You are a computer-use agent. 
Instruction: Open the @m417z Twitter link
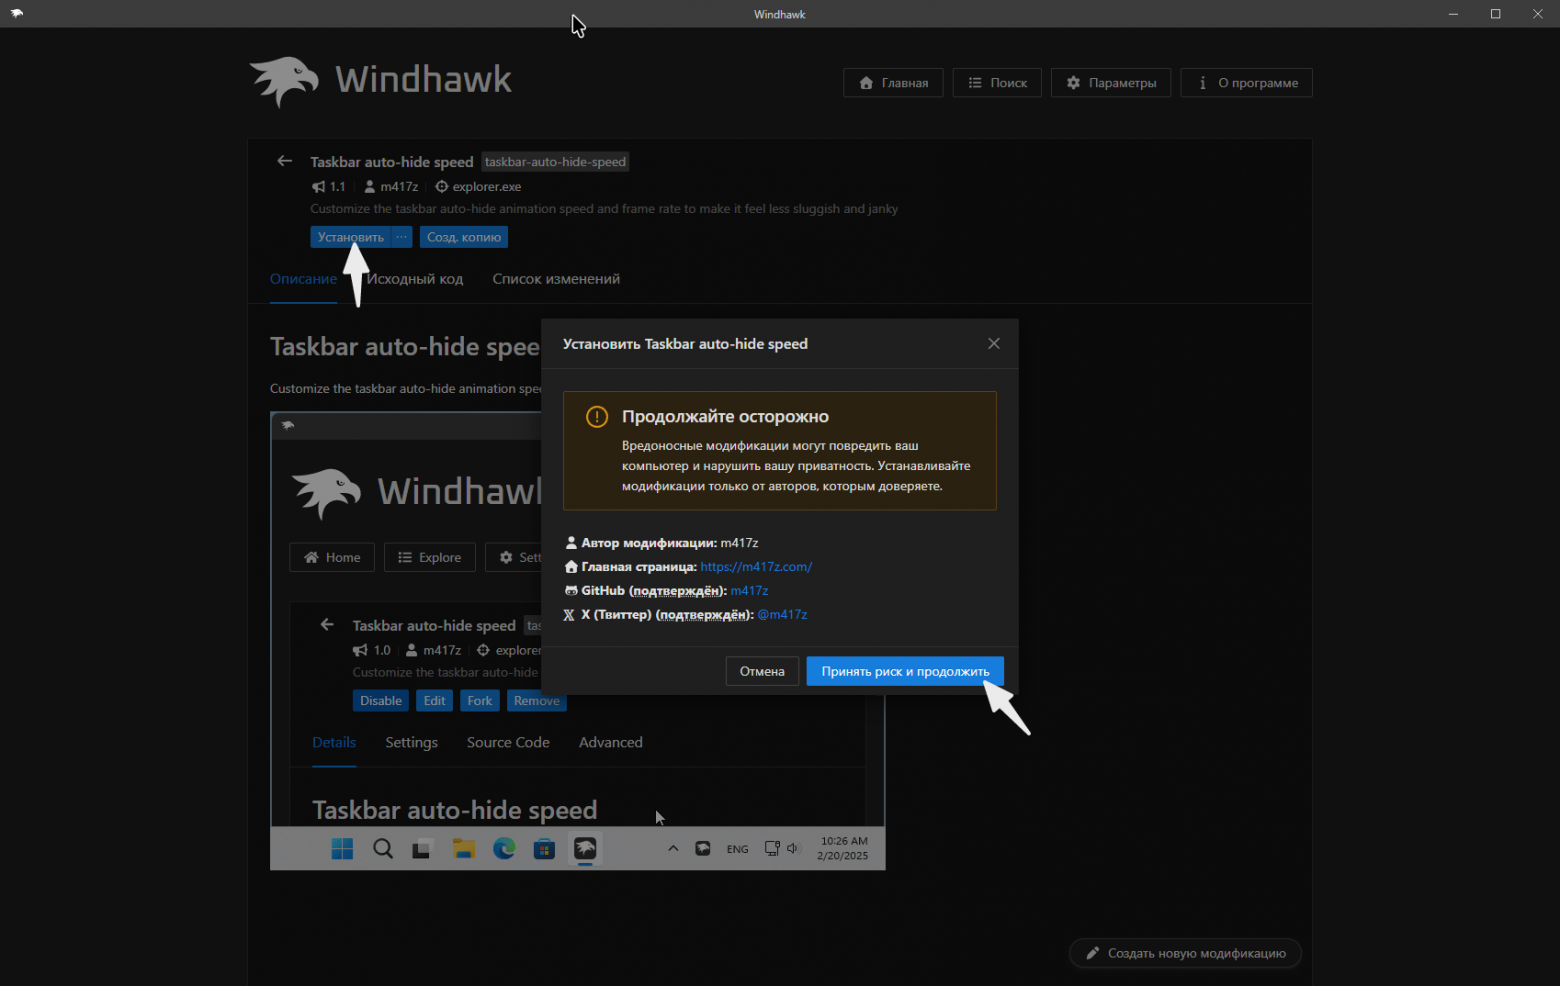[x=782, y=614]
